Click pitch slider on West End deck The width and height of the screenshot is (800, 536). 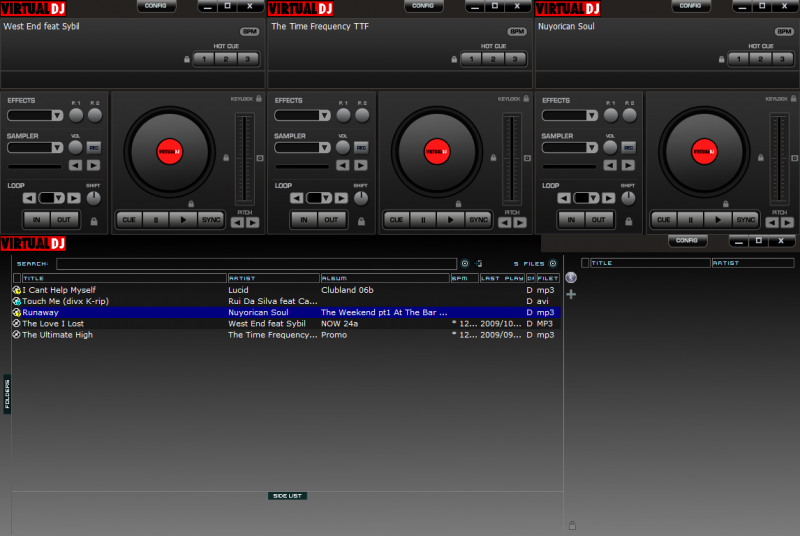(x=244, y=159)
